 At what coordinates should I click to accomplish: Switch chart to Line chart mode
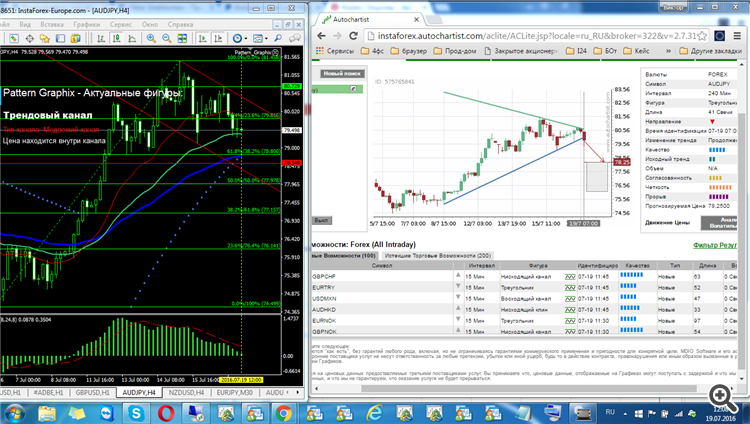point(132,38)
